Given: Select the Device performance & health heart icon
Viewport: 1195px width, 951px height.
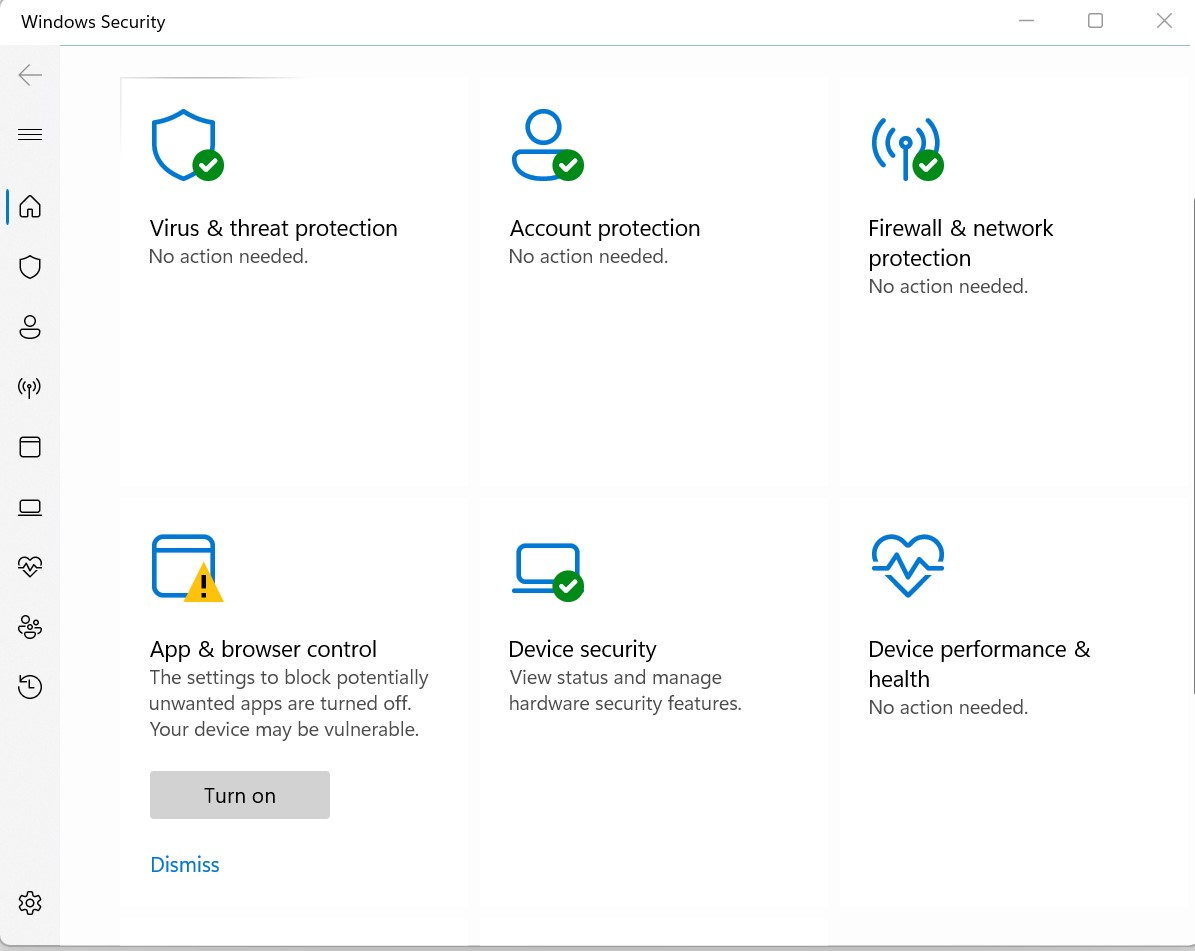Looking at the screenshot, I should [x=30, y=567].
